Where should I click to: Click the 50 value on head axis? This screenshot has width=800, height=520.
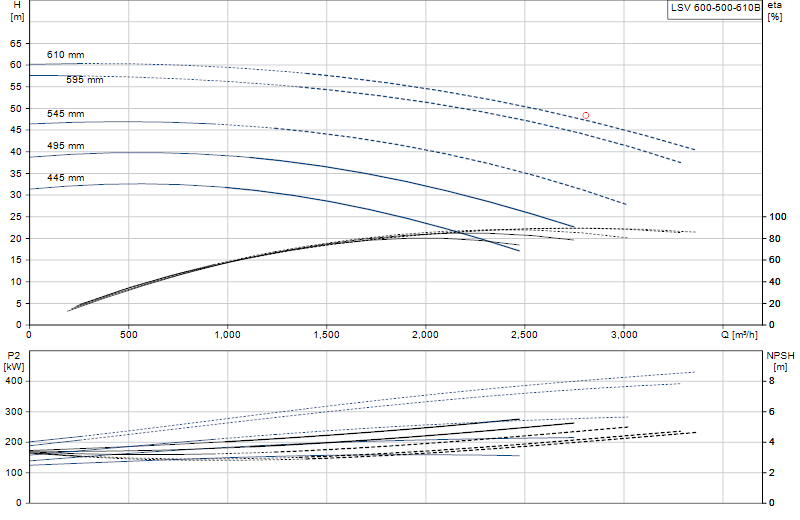[16, 109]
